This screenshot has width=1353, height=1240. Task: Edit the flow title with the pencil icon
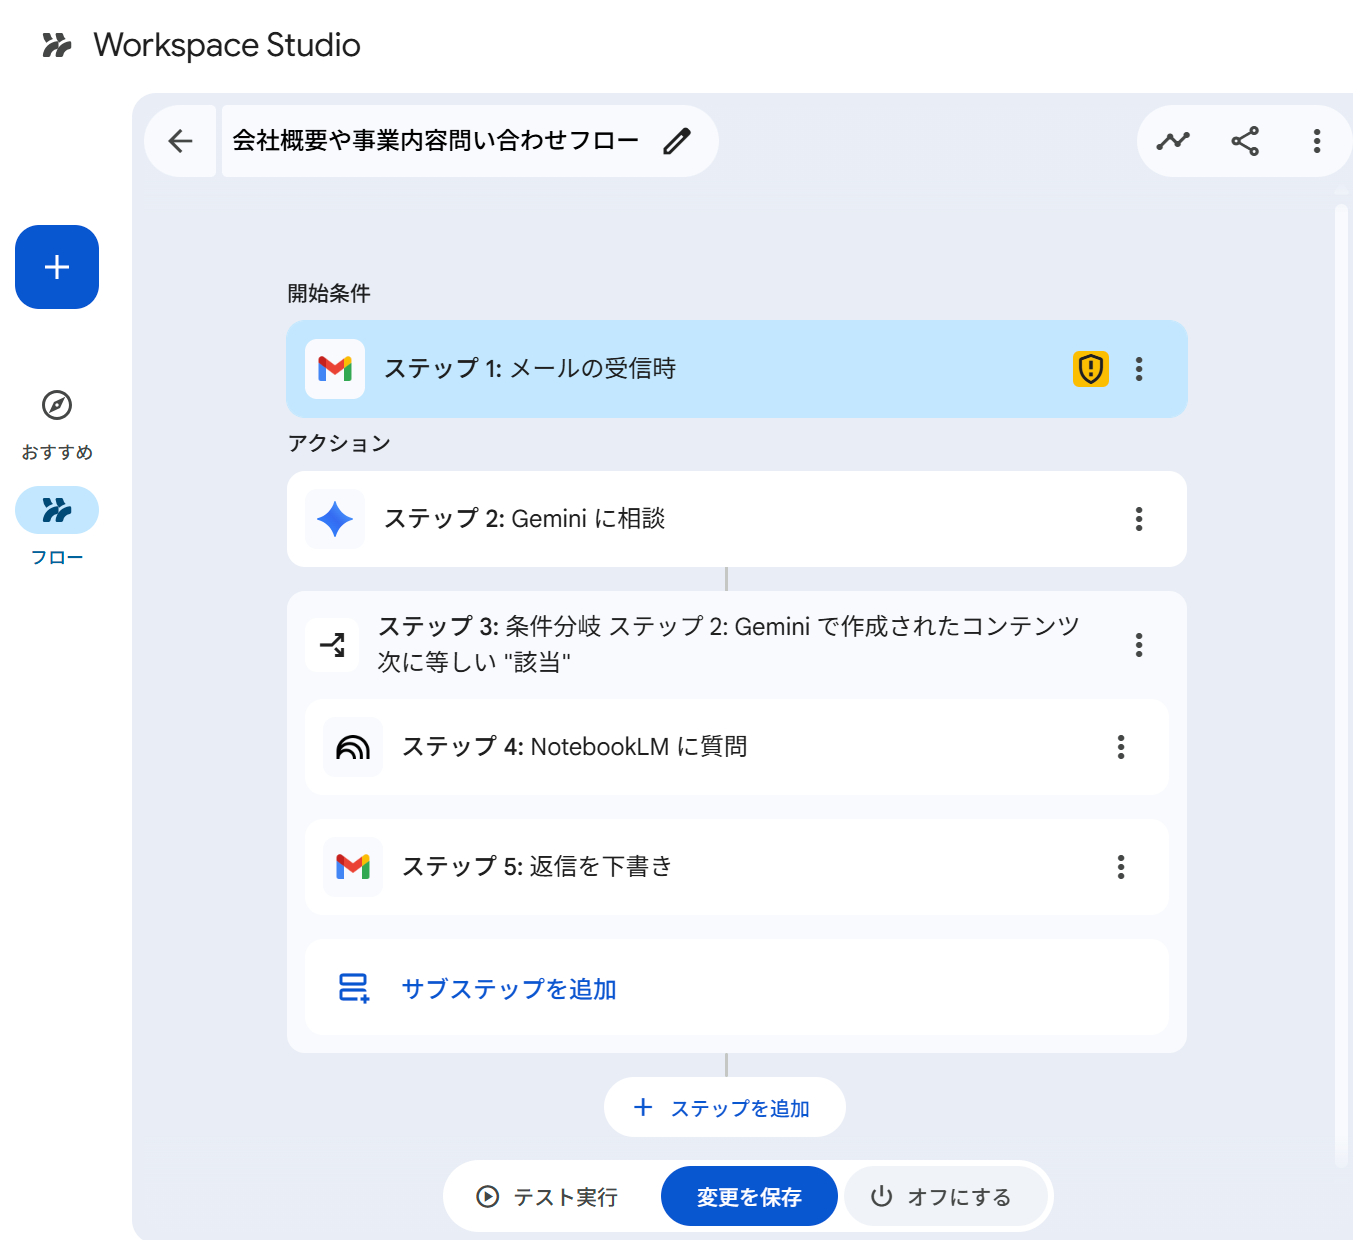[x=677, y=141]
